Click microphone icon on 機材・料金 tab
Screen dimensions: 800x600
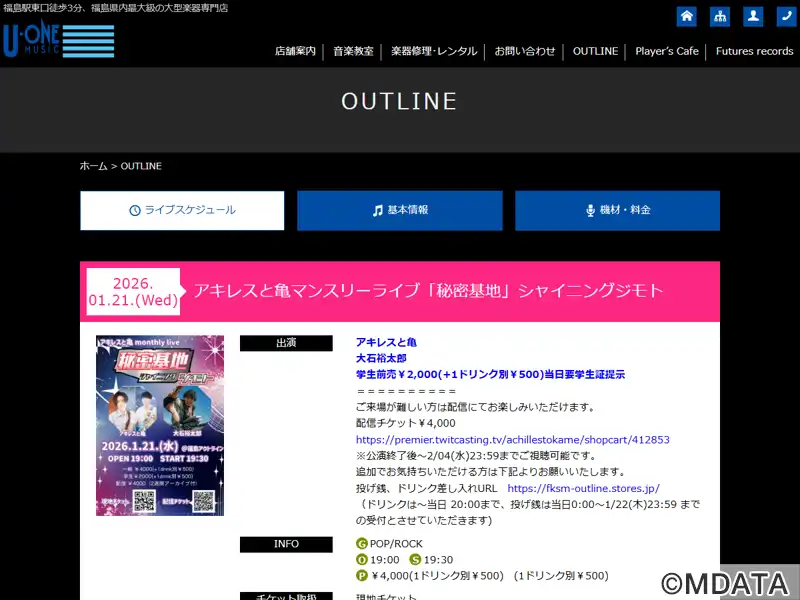tap(590, 210)
